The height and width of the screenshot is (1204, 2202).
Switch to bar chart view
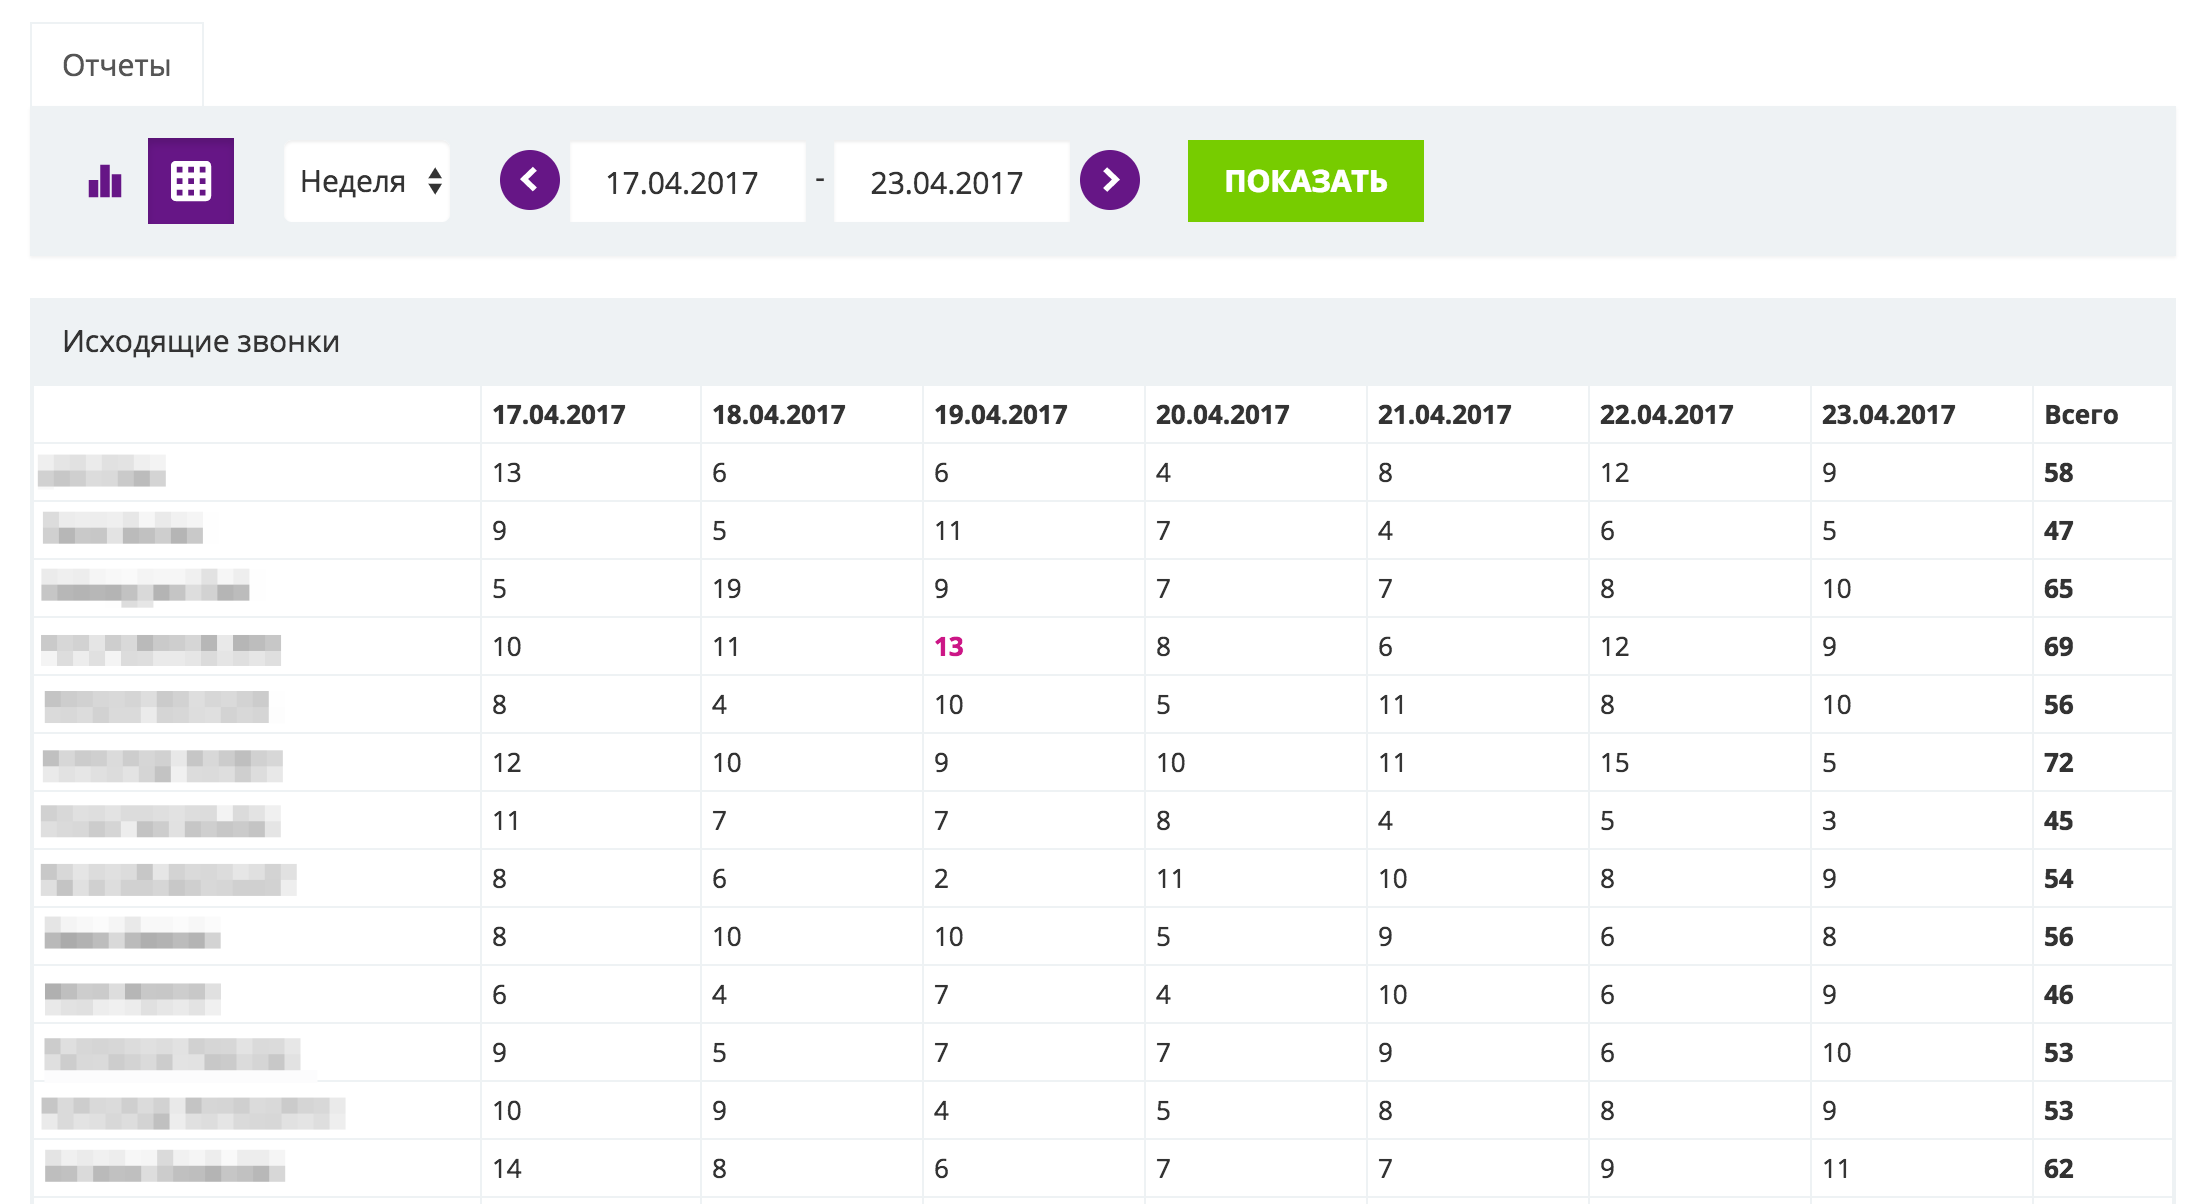[x=105, y=182]
